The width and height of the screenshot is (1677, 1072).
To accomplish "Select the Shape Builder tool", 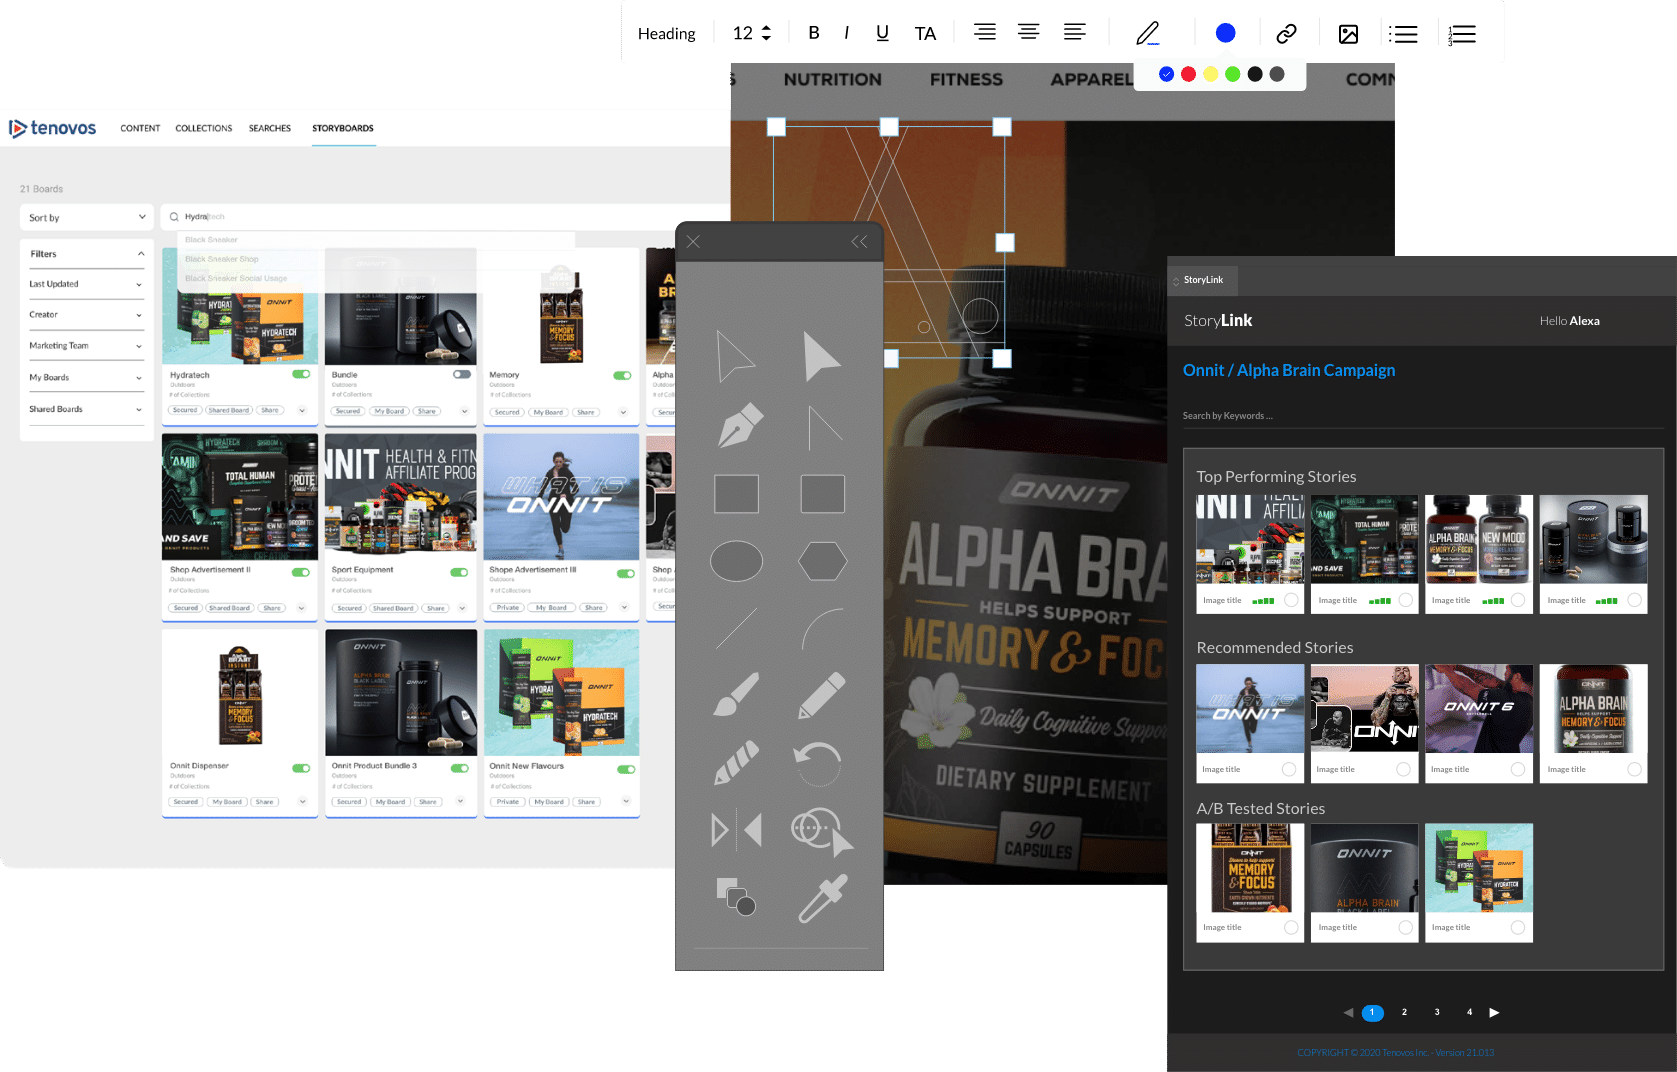I will click(x=822, y=832).
